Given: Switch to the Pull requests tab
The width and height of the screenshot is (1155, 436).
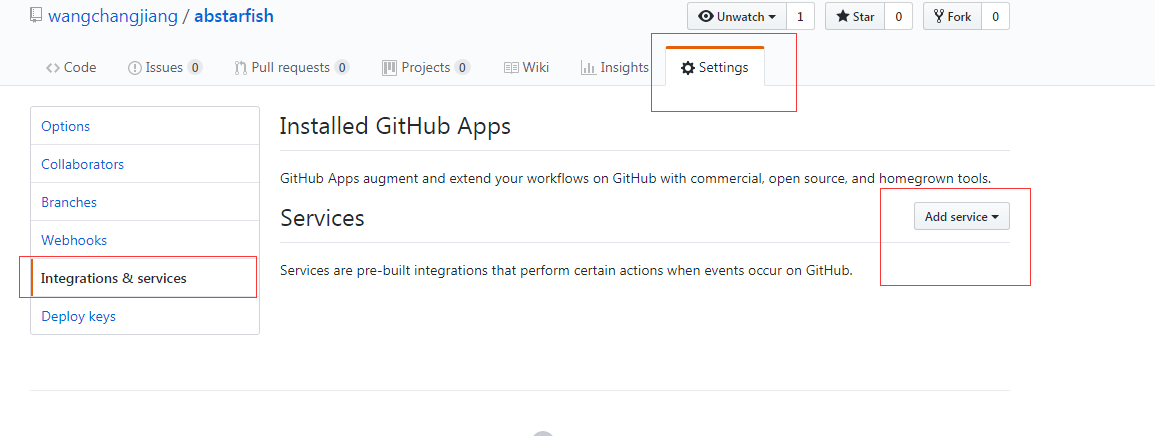Looking at the screenshot, I should click(291, 68).
